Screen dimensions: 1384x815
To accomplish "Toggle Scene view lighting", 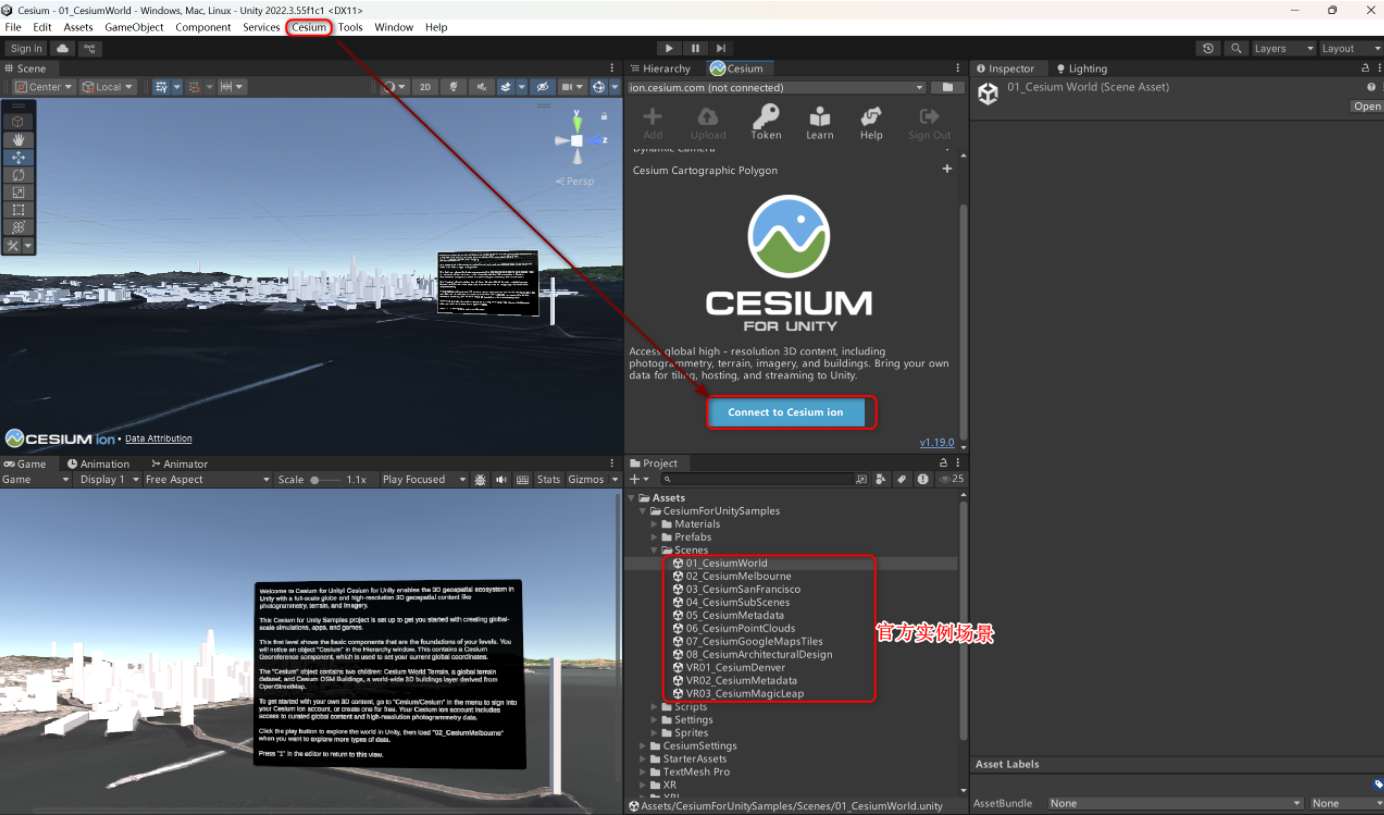I will (x=454, y=87).
